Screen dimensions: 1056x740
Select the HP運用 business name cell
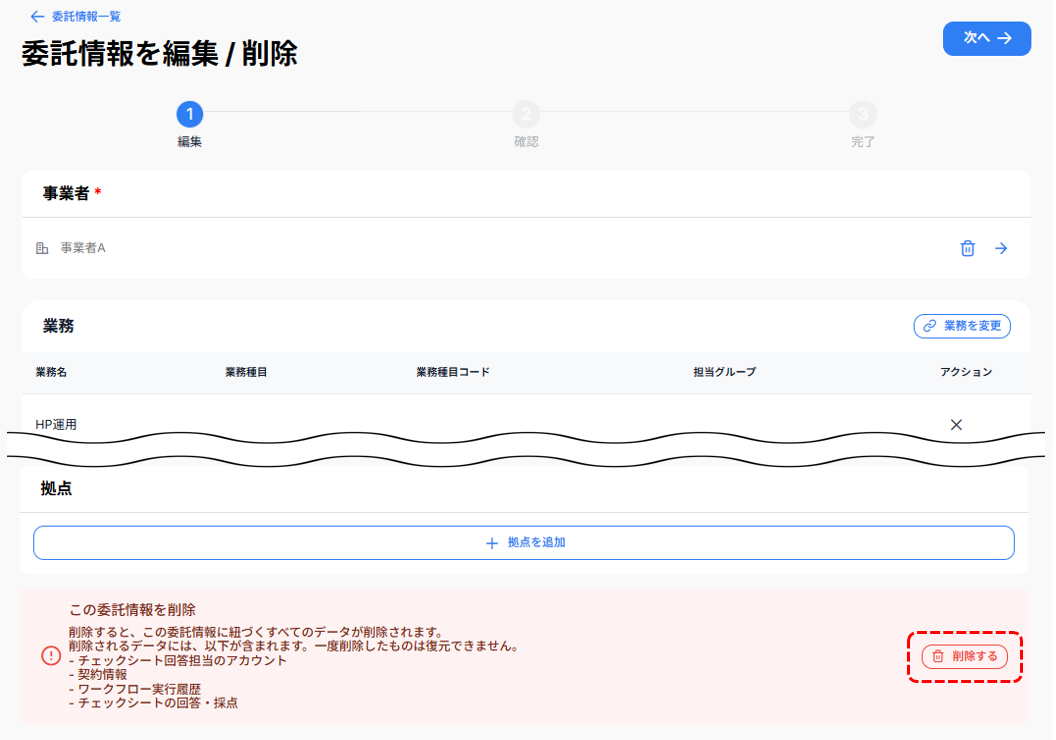click(x=56, y=425)
